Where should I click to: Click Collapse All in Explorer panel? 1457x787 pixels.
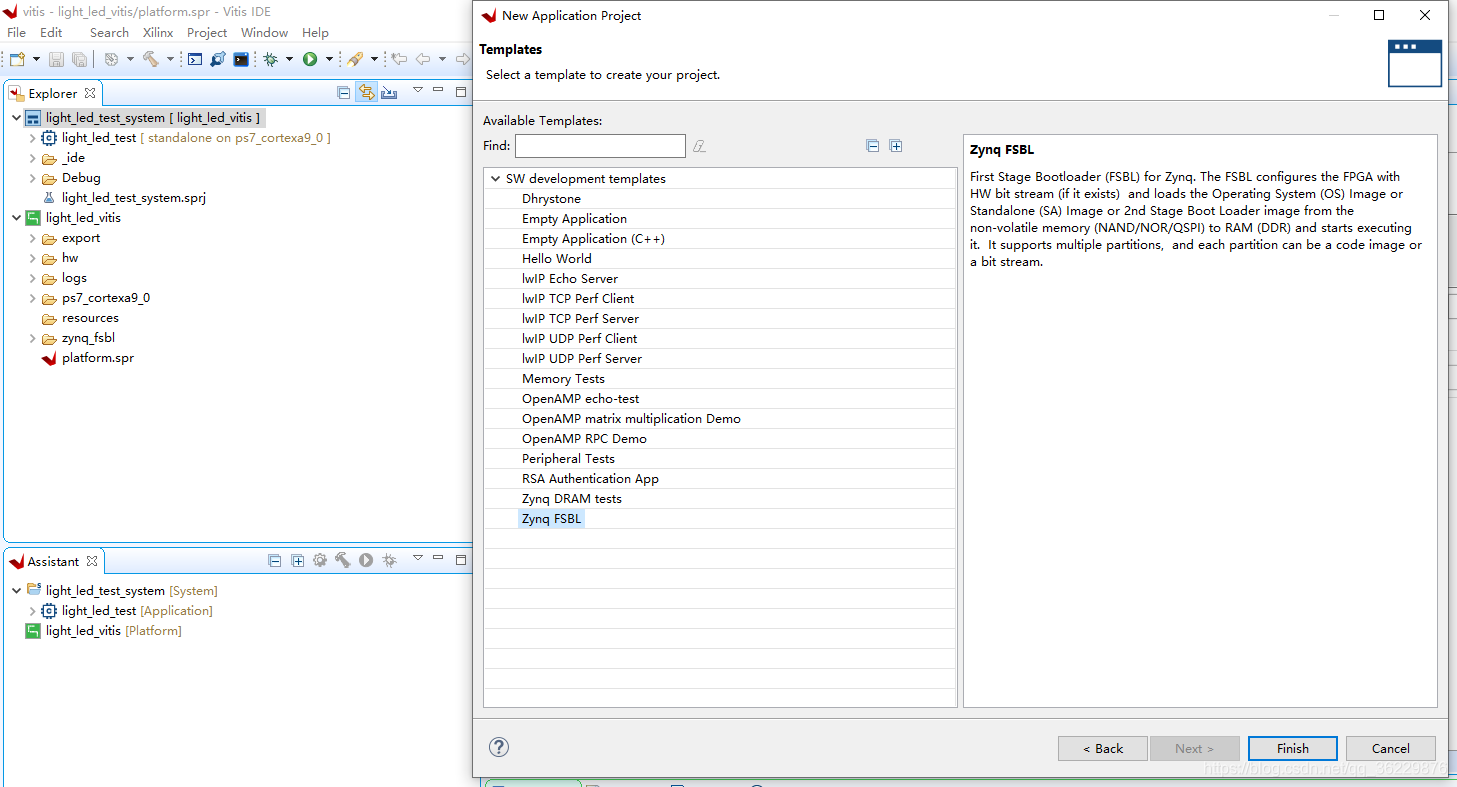tap(344, 93)
